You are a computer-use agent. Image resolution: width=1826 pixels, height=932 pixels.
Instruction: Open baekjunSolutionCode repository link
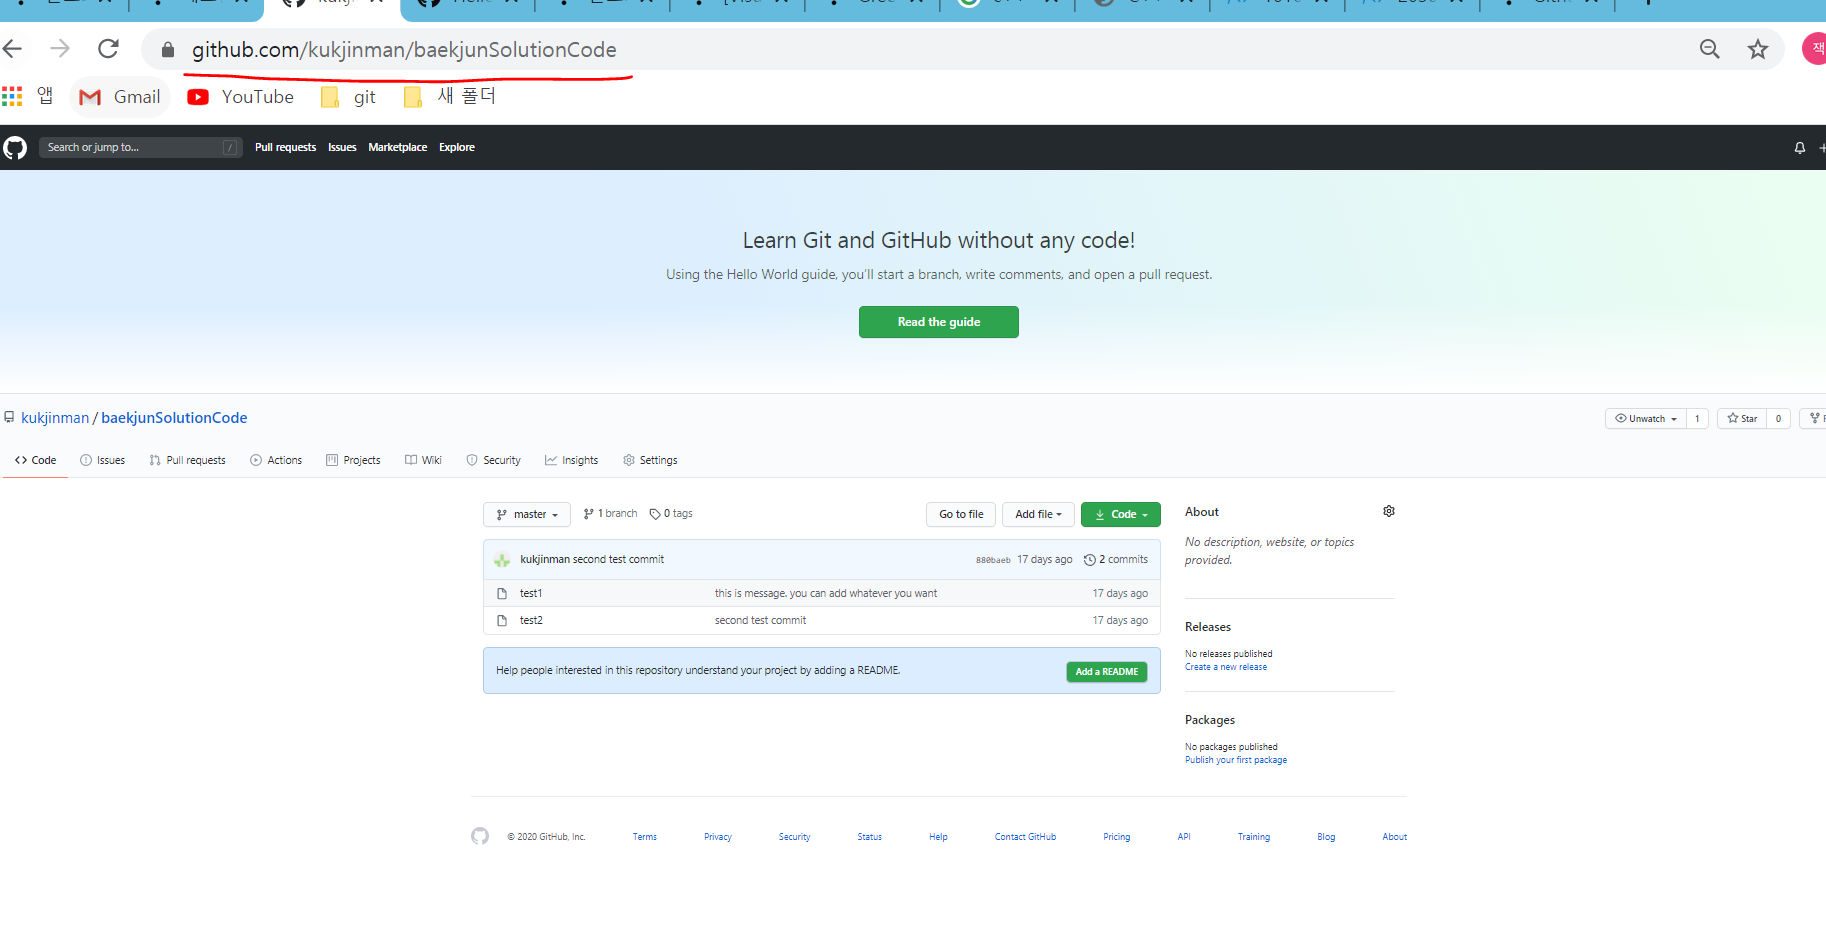tap(174, 418)
